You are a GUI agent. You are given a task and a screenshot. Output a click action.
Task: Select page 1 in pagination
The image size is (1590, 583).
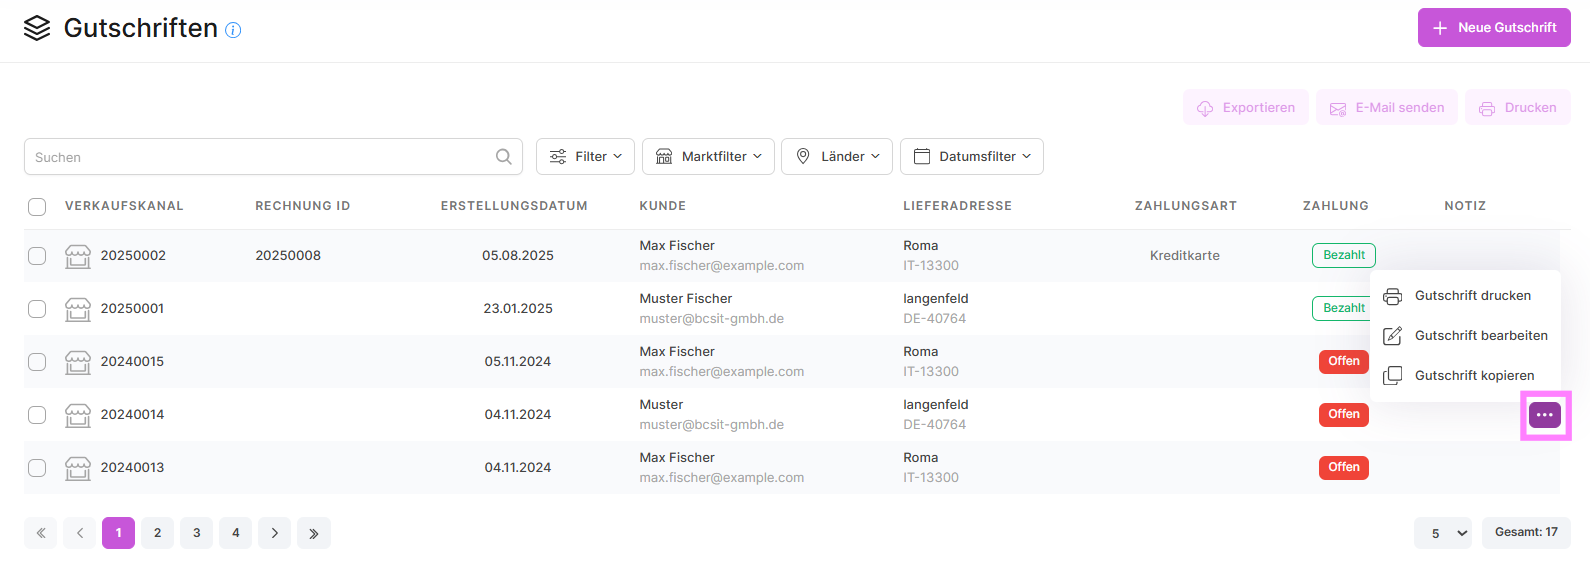tap(118, 533)
